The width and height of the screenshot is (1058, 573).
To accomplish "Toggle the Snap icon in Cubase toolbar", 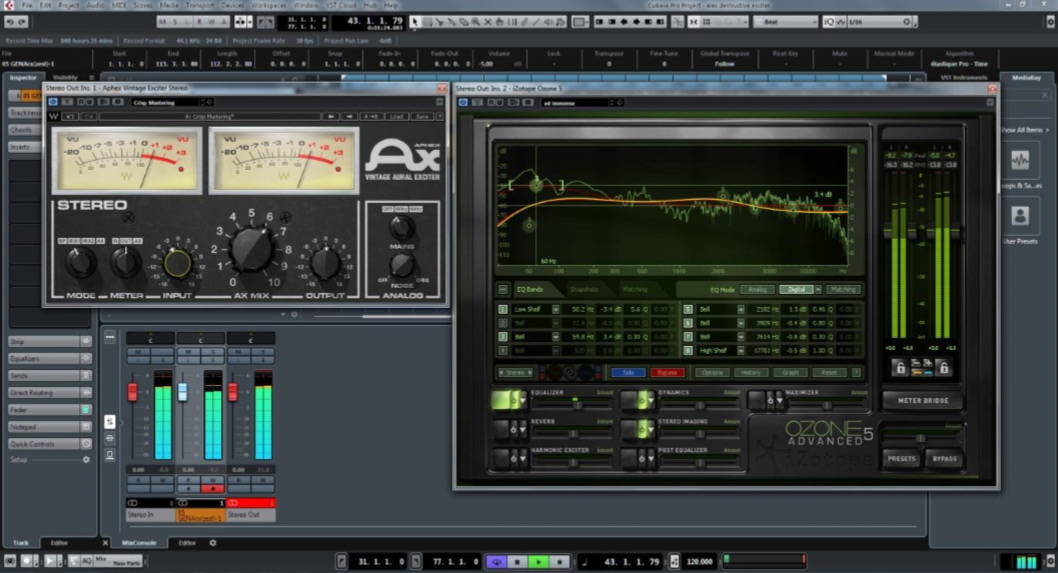I will [x=694, y=22].
